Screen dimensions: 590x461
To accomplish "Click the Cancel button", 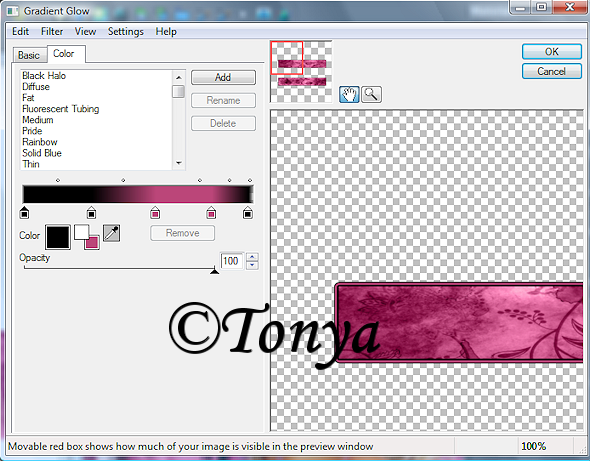I will pyautogui.click(x=552, y=72).
